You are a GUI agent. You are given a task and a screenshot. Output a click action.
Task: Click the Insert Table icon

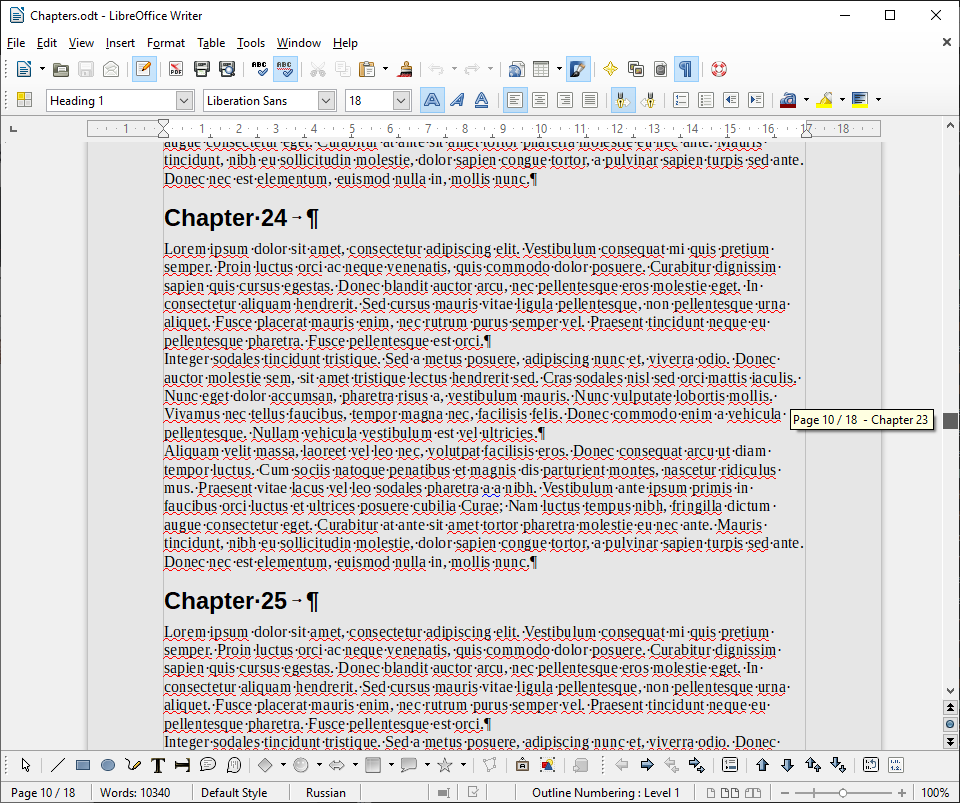click(540, 69)
